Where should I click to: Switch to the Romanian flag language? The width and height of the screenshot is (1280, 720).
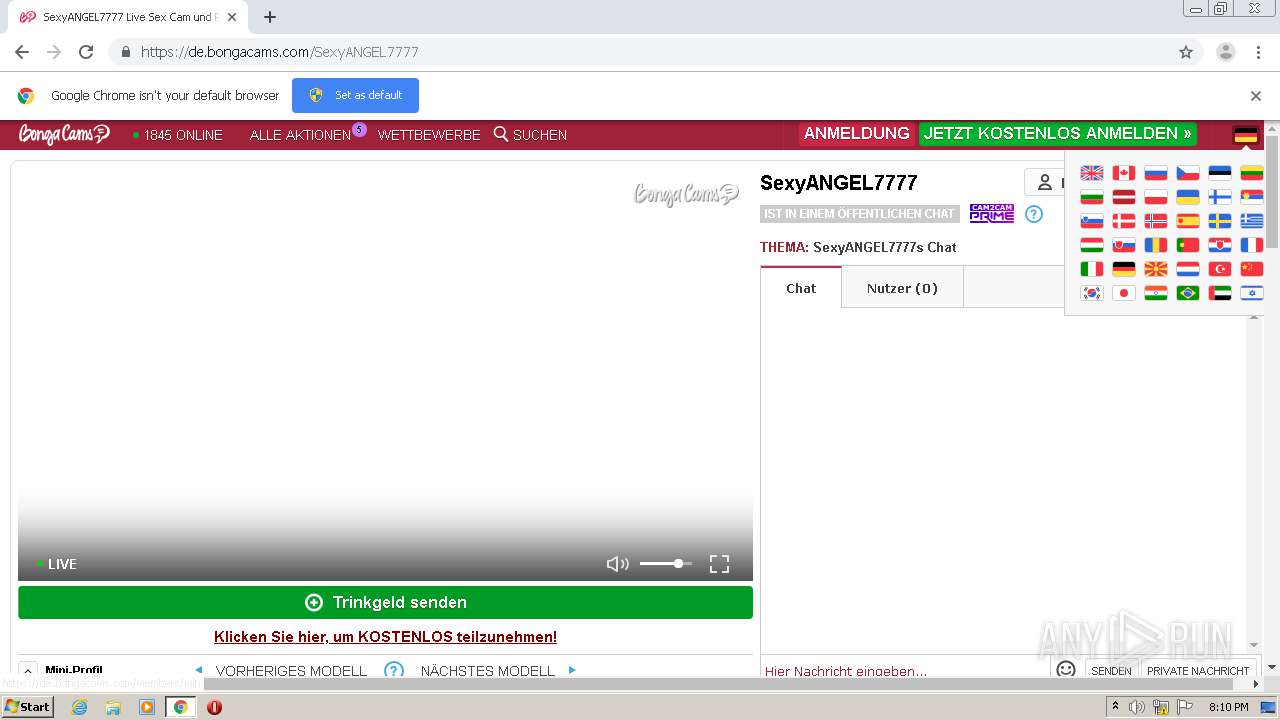[x=1156, y=245]
